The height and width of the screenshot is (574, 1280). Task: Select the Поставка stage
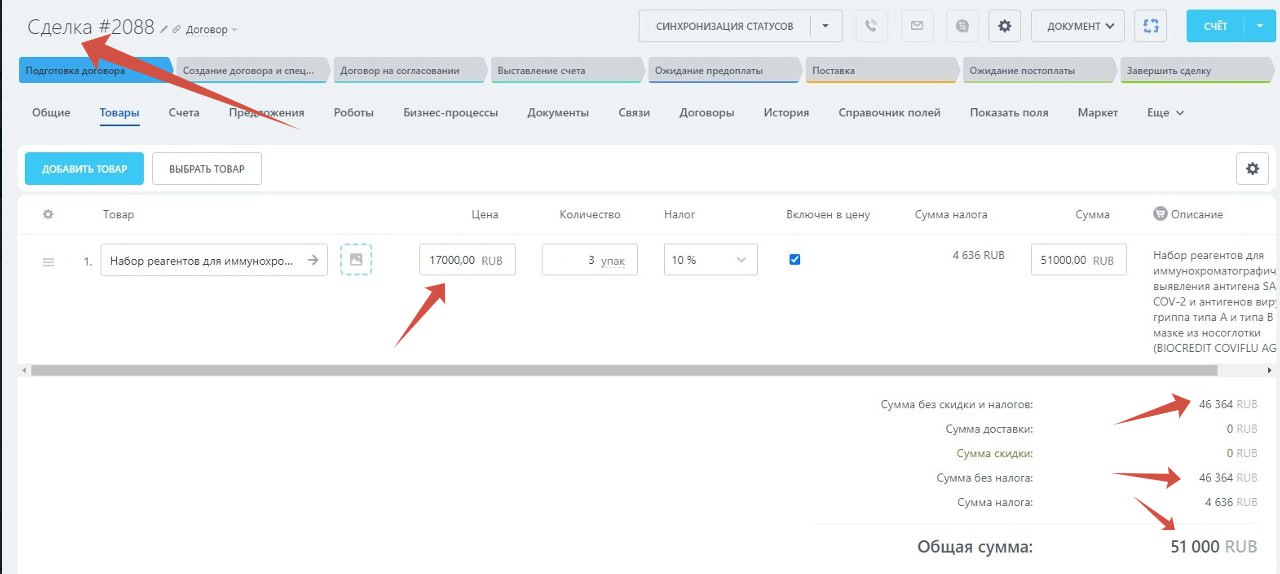(x=882, y=70)
